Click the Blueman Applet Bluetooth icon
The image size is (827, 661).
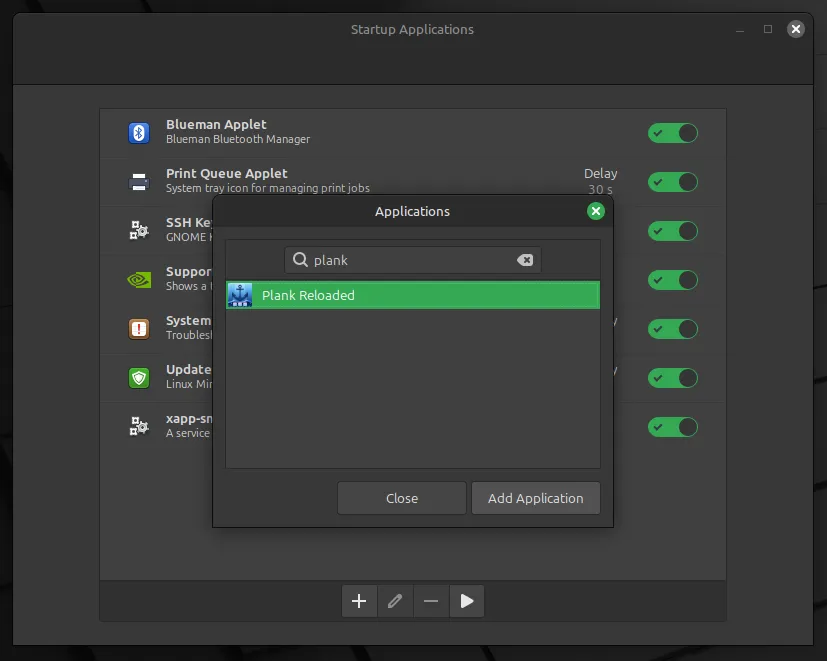(139, 132)
